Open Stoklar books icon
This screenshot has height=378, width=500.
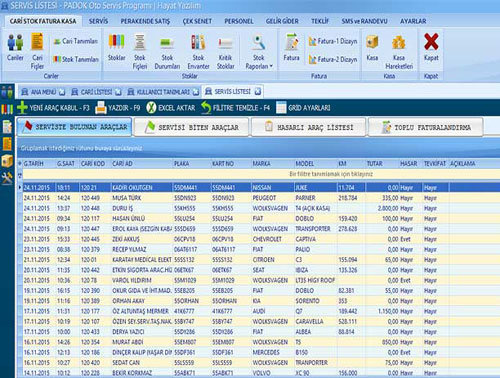(x=116, y=48)
